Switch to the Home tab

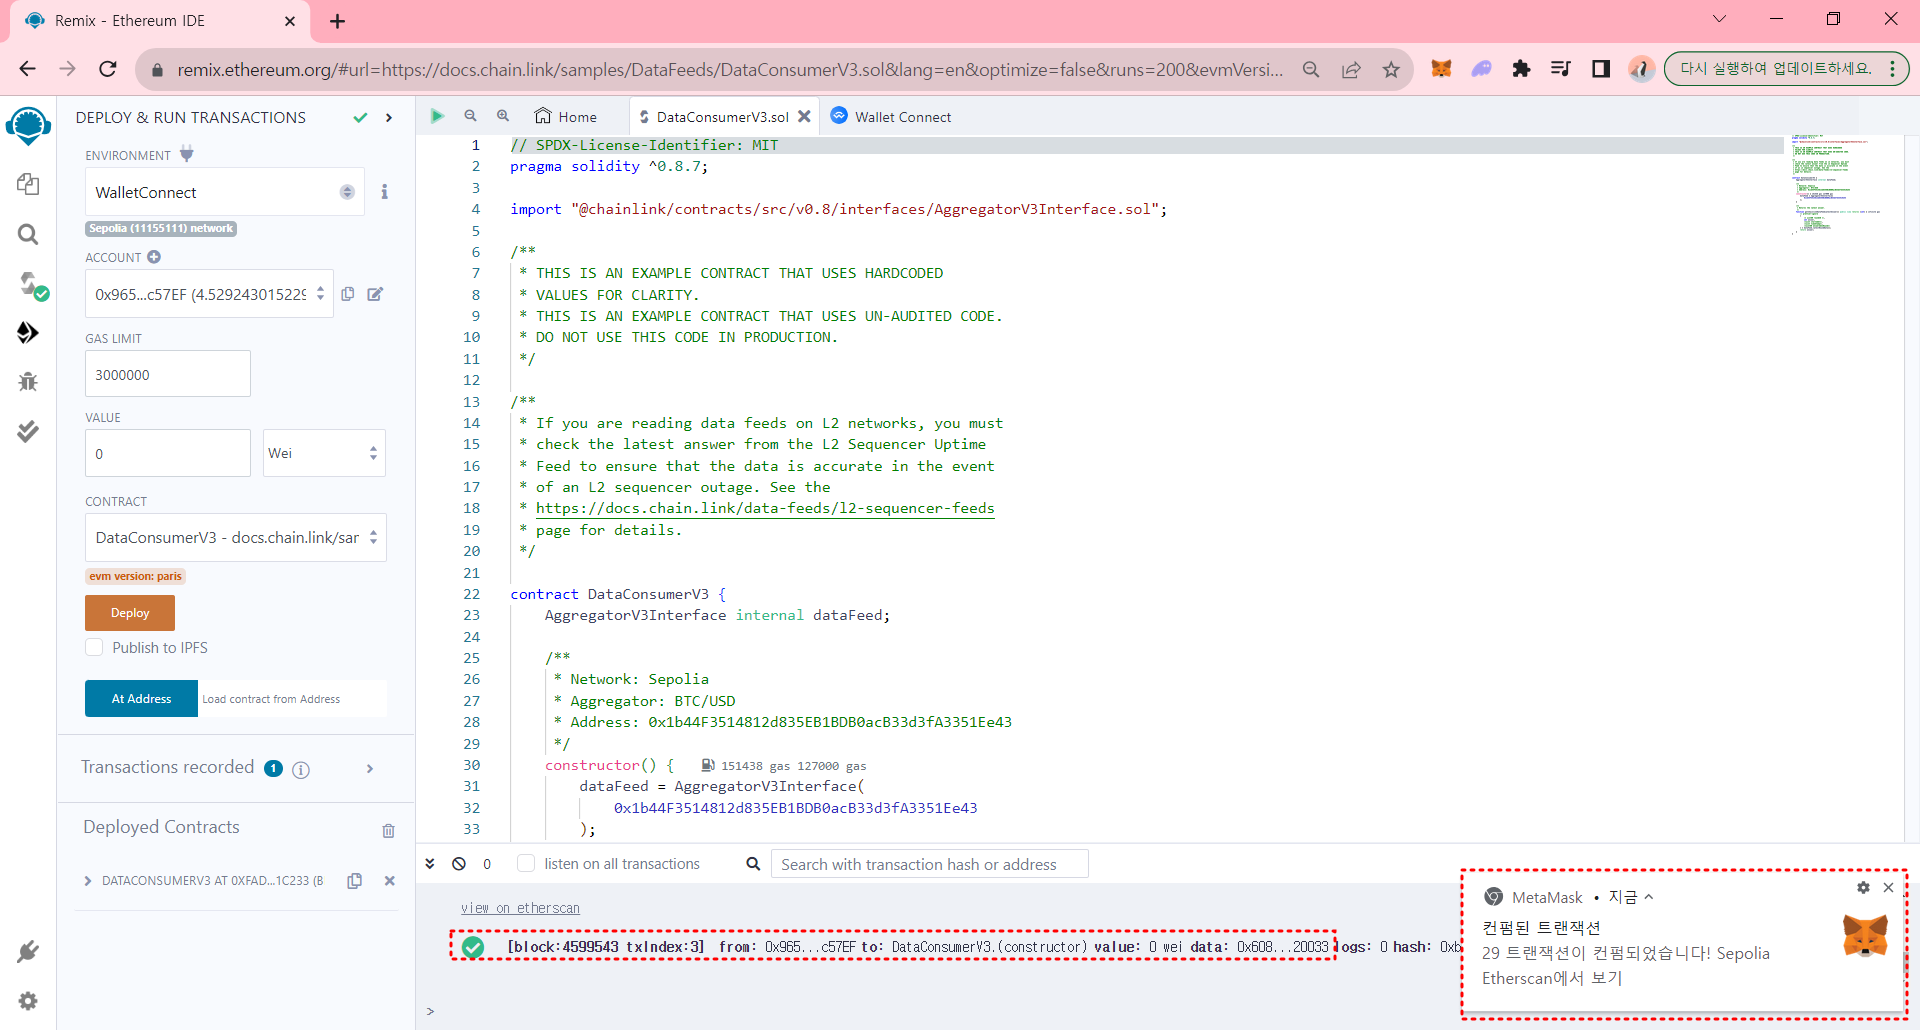(x=566, y=117)
